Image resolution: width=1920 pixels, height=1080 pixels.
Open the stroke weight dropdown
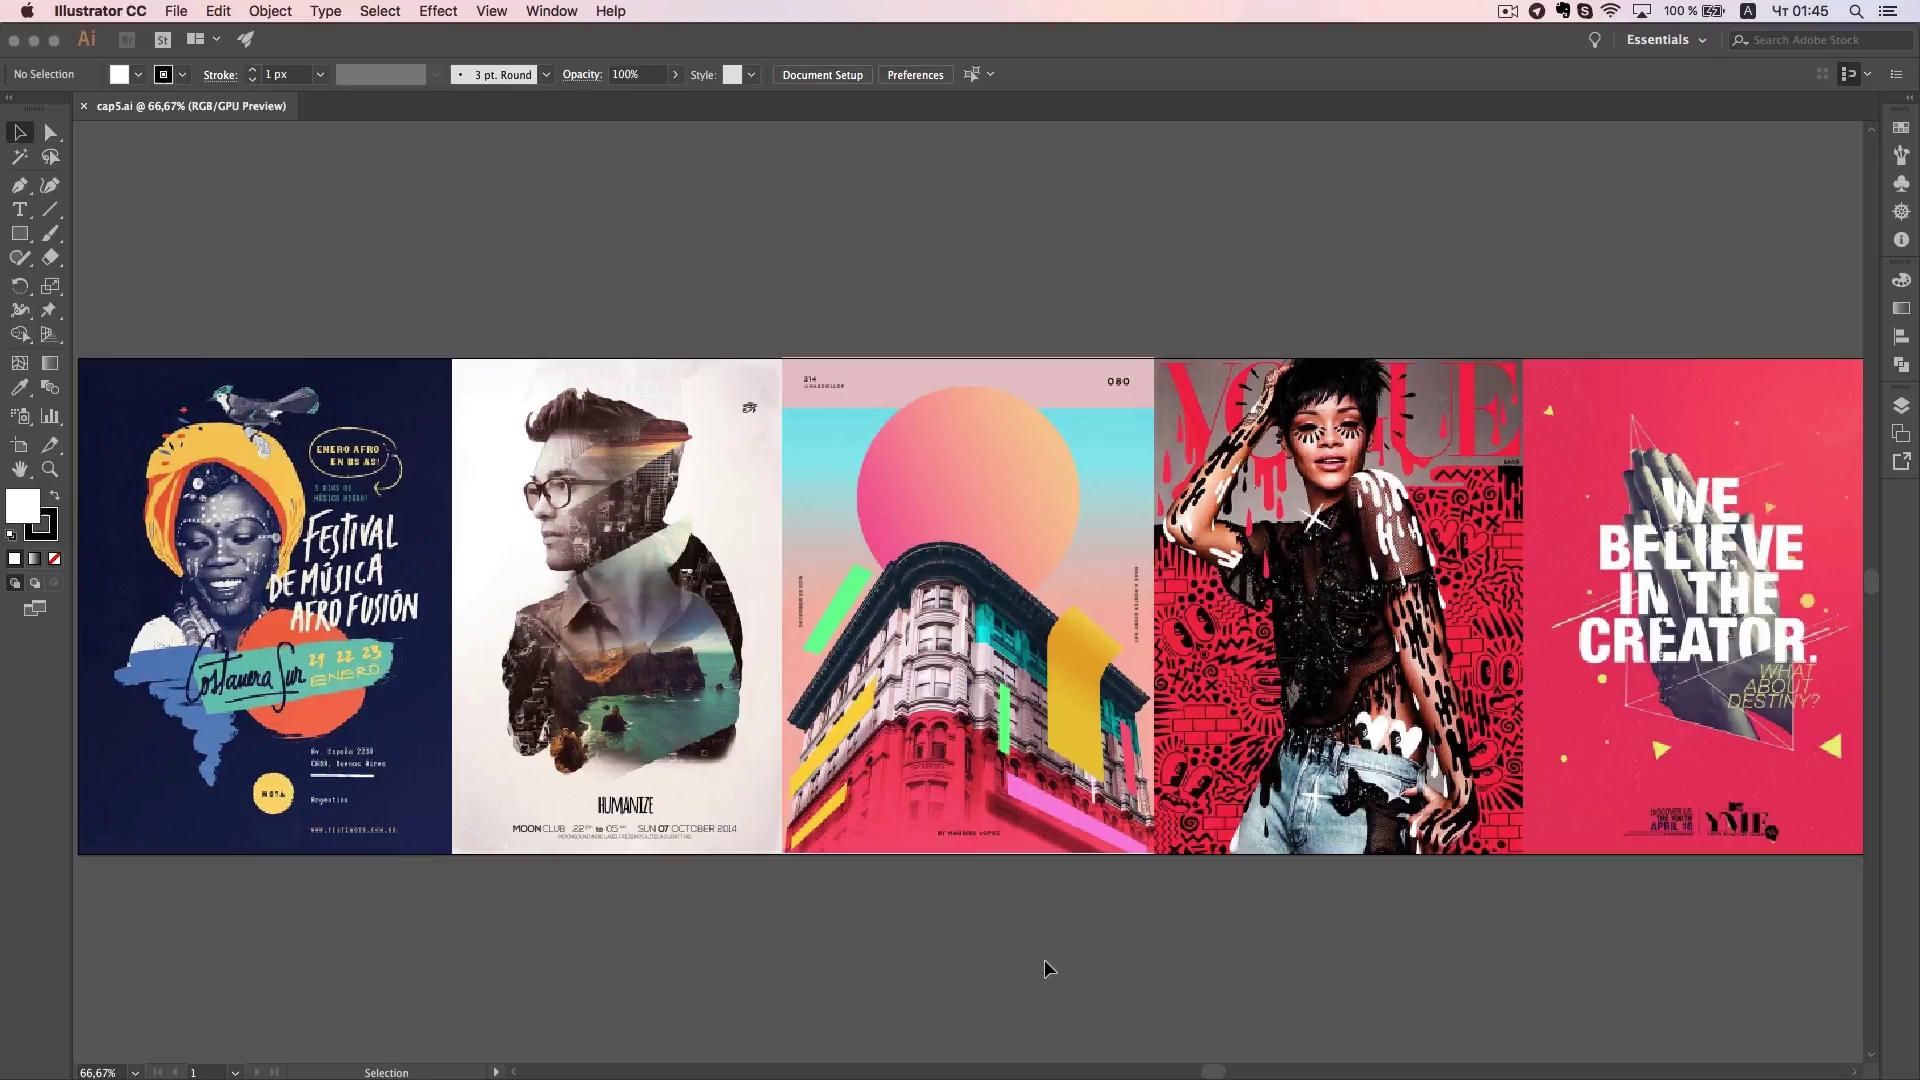[x=320, y=75]
